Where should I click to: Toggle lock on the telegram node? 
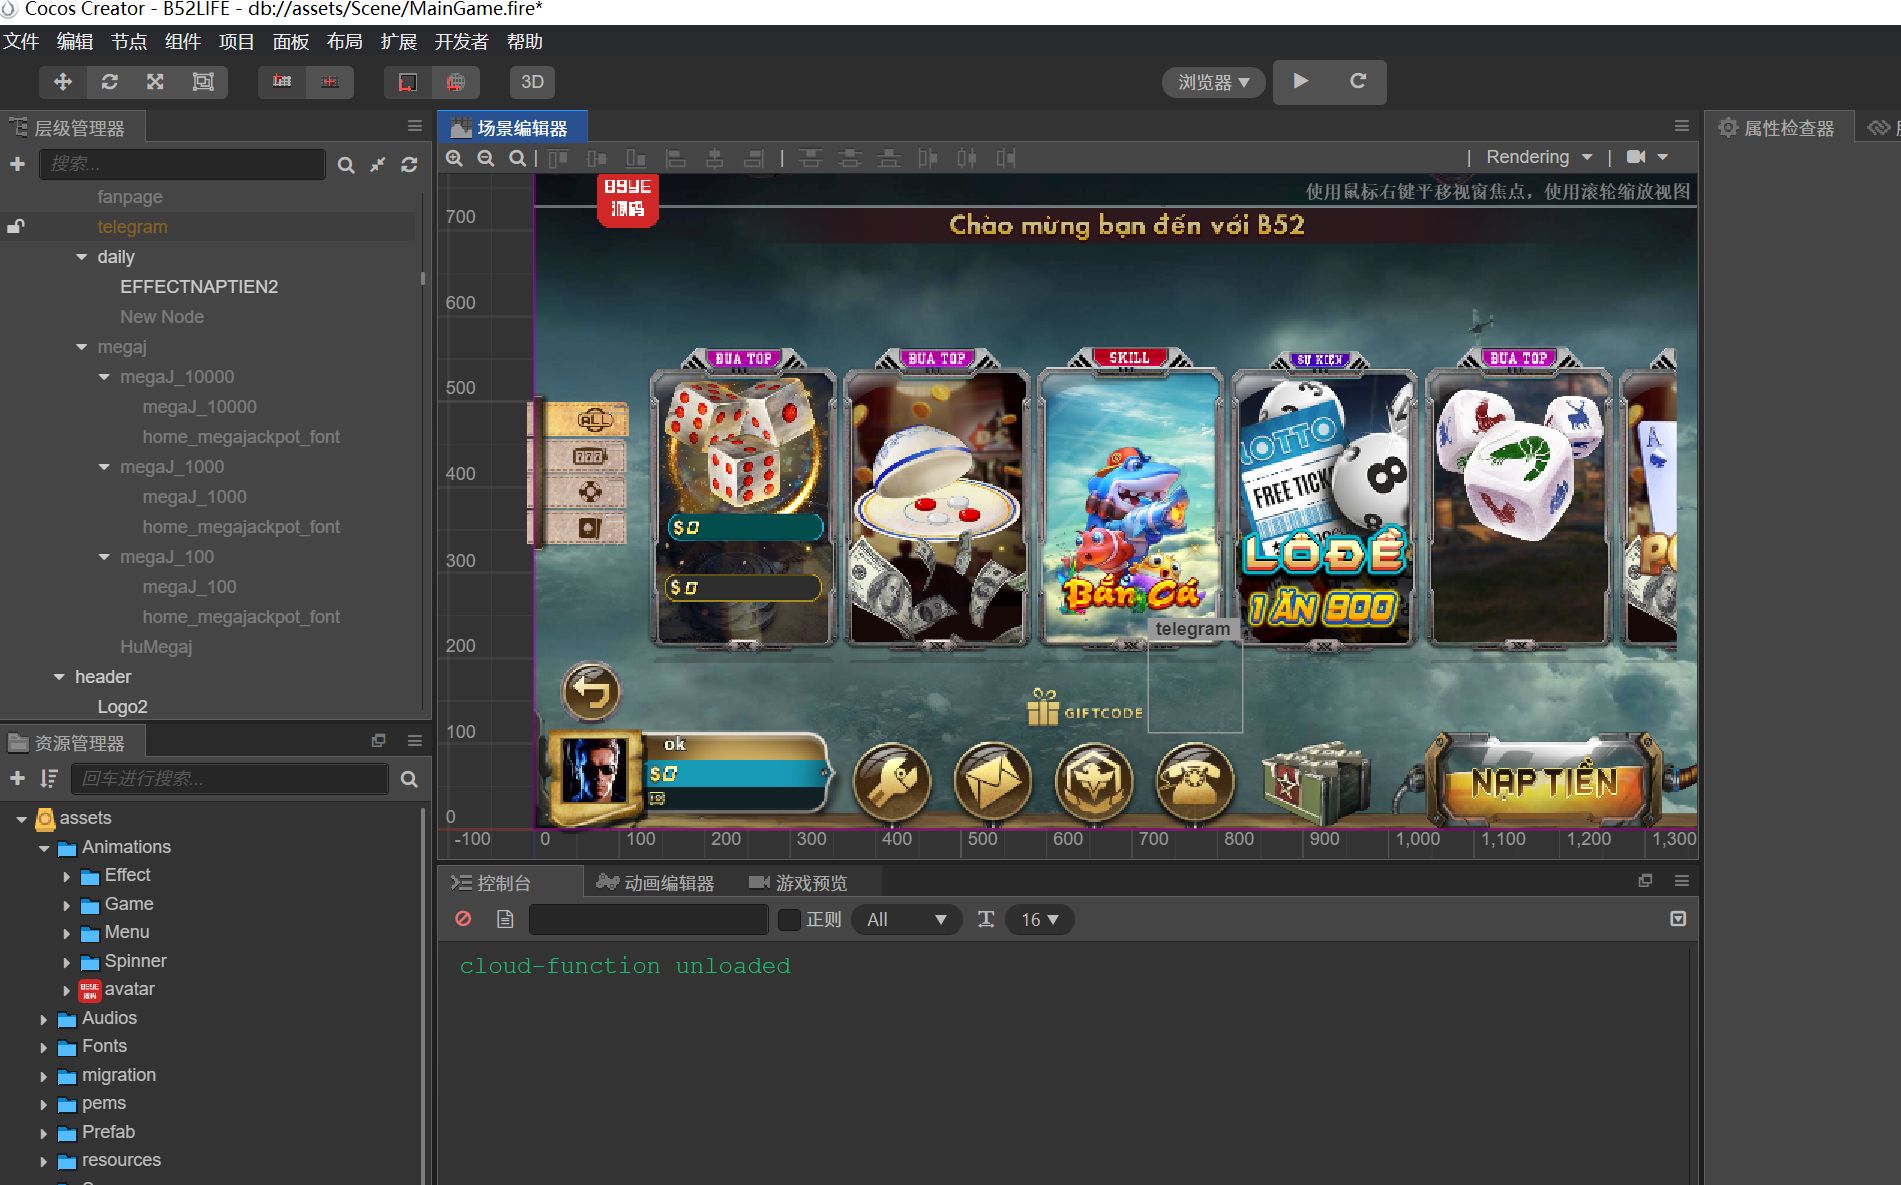coord(16,227)
